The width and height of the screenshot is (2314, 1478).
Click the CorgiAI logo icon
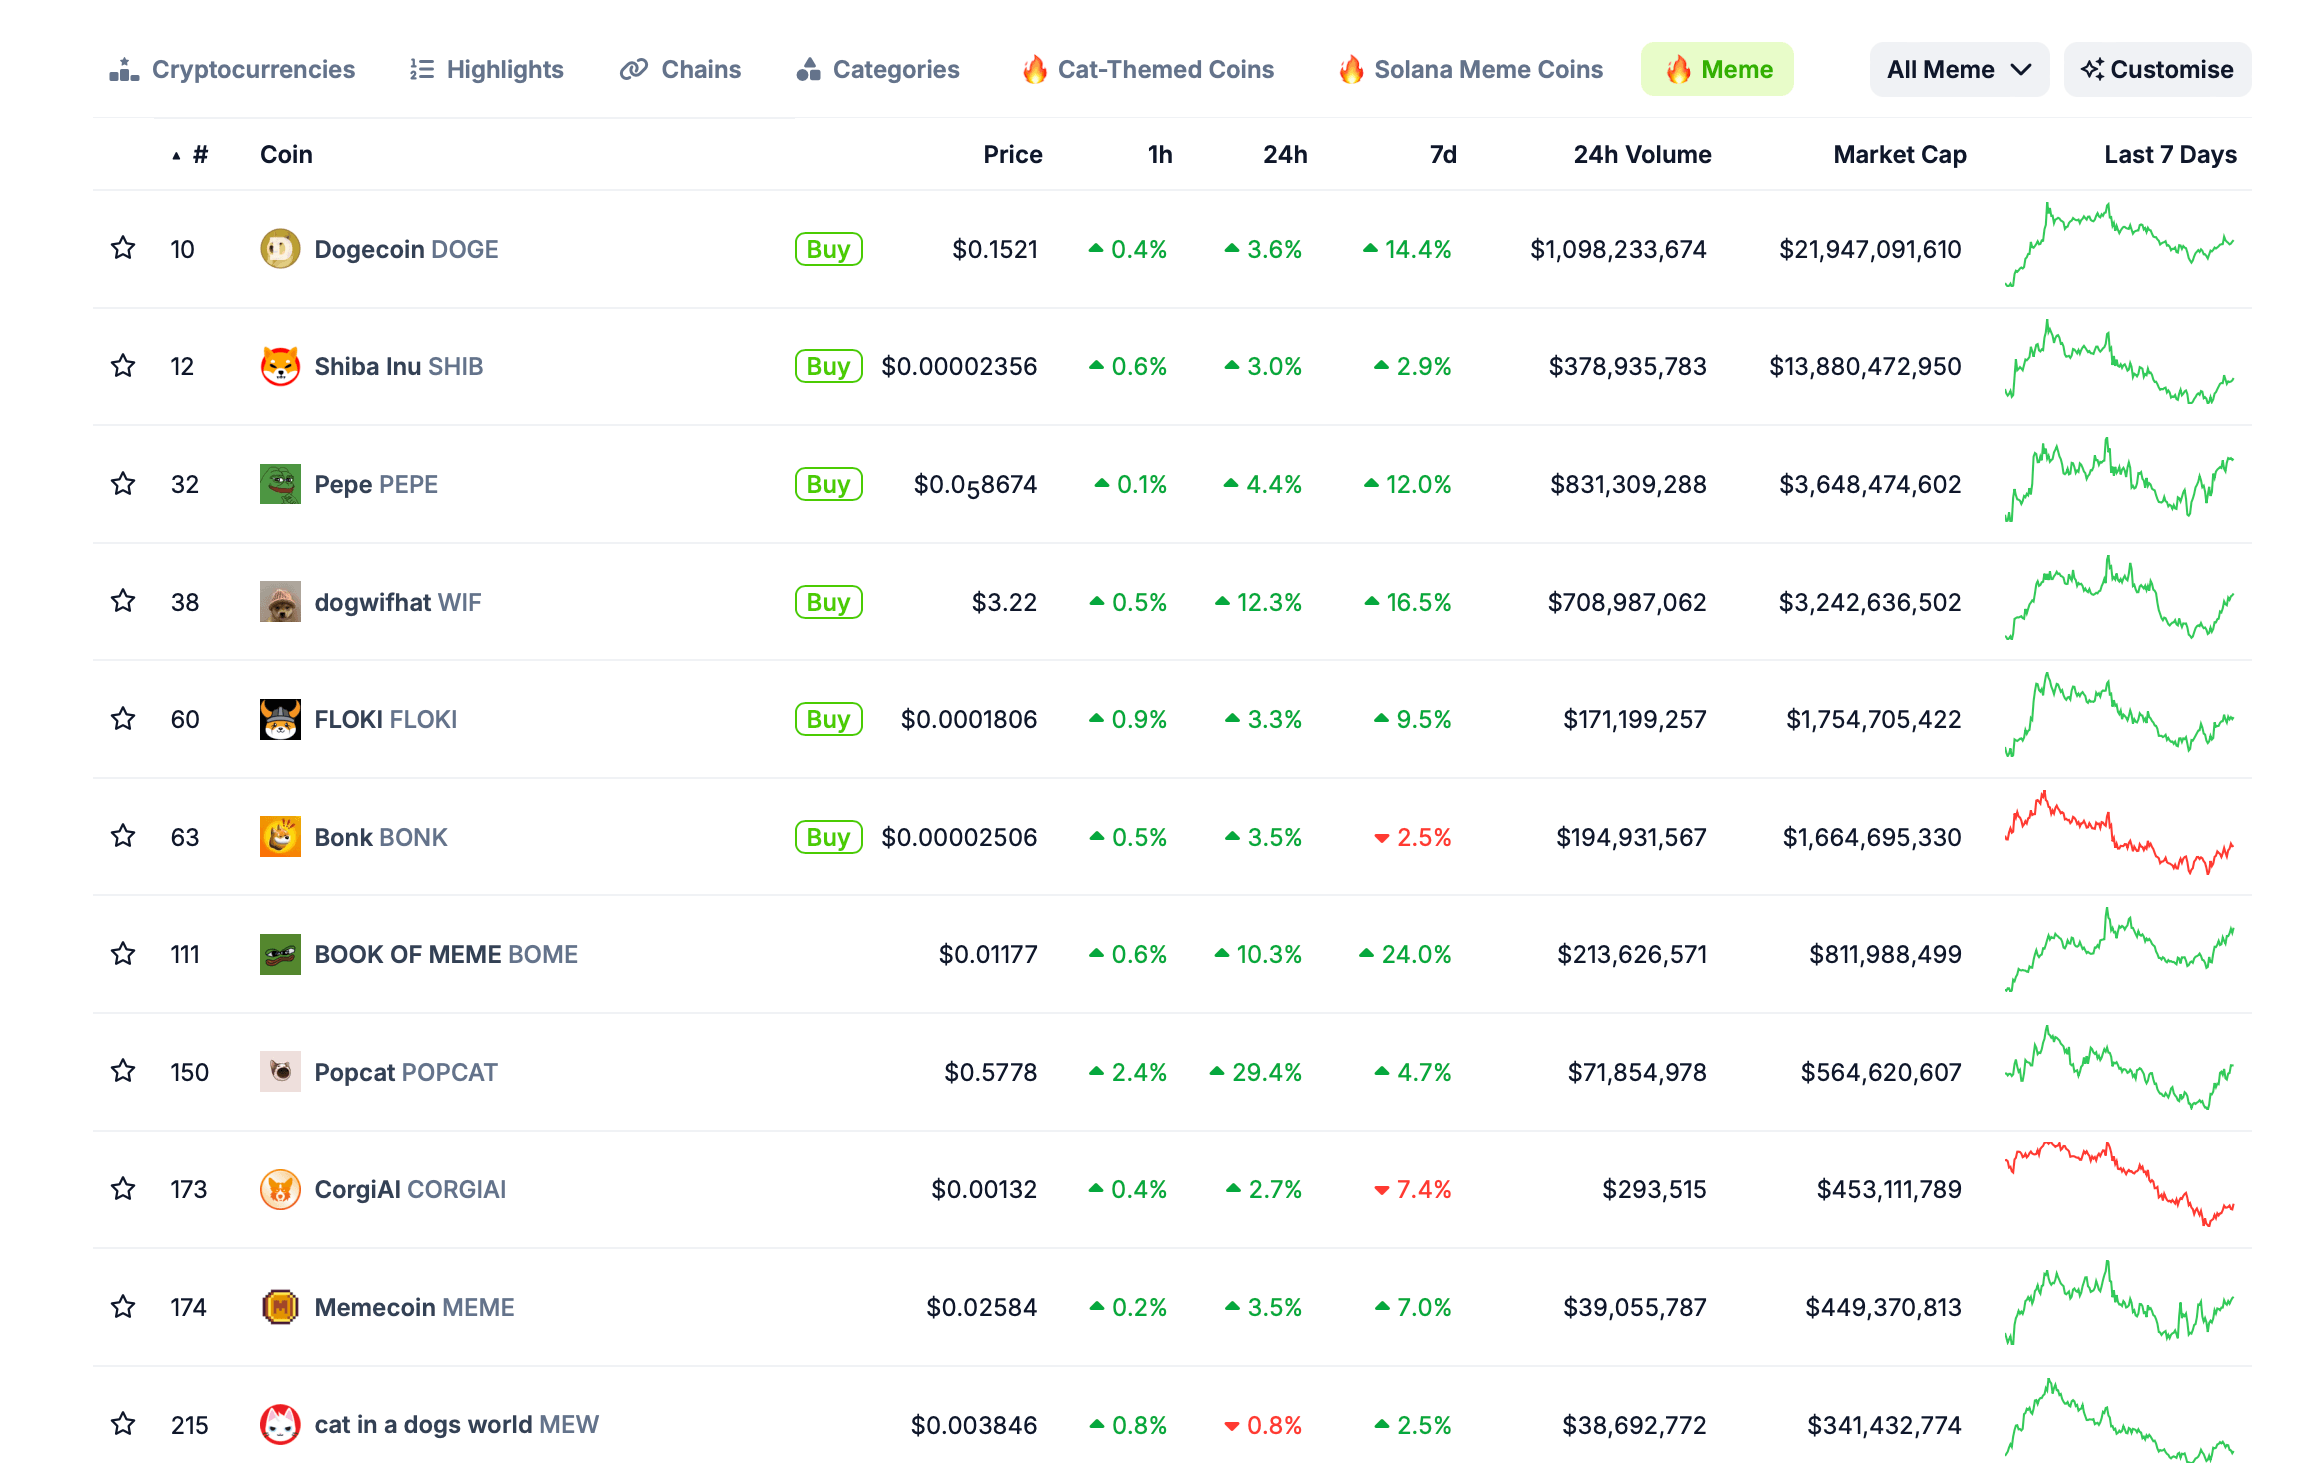click(280, 1189)
